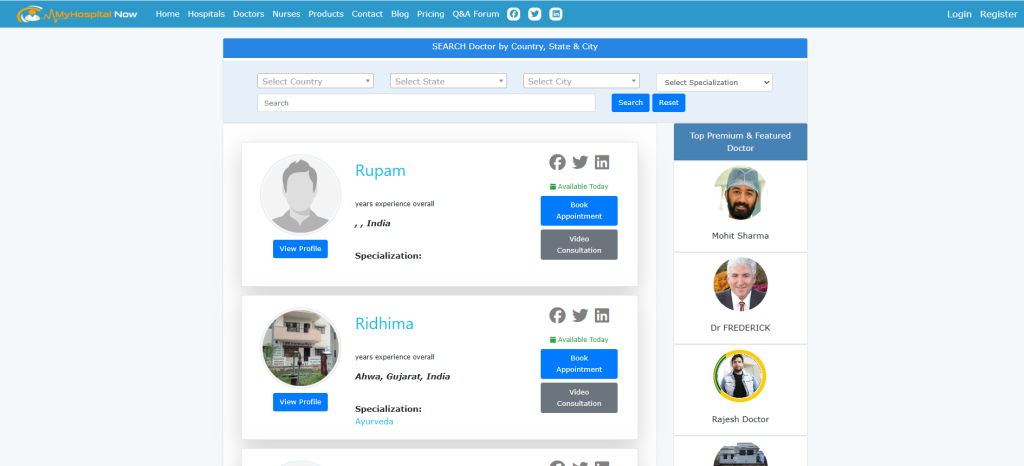Open the Contact menu item
This screenshot has height=466, width=1024.
coord(367,14)
